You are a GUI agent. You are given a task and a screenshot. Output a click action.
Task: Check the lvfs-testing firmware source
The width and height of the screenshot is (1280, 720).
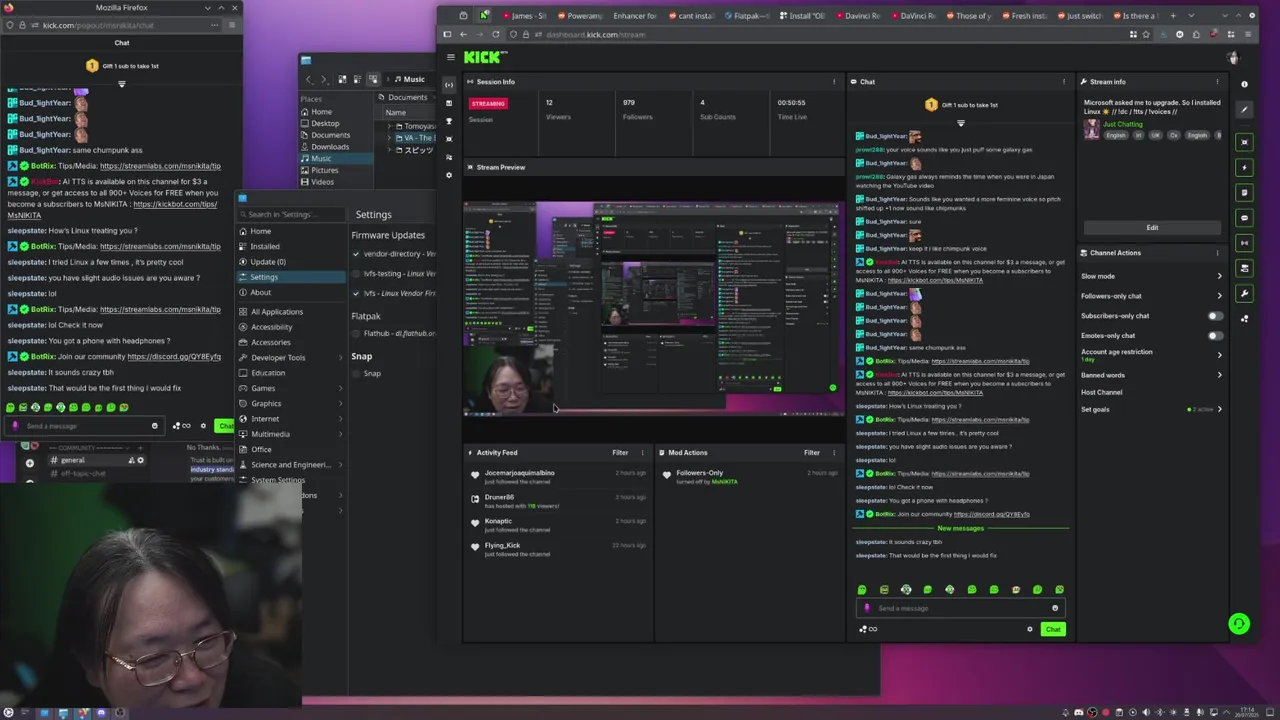click(x=355, y=274)
